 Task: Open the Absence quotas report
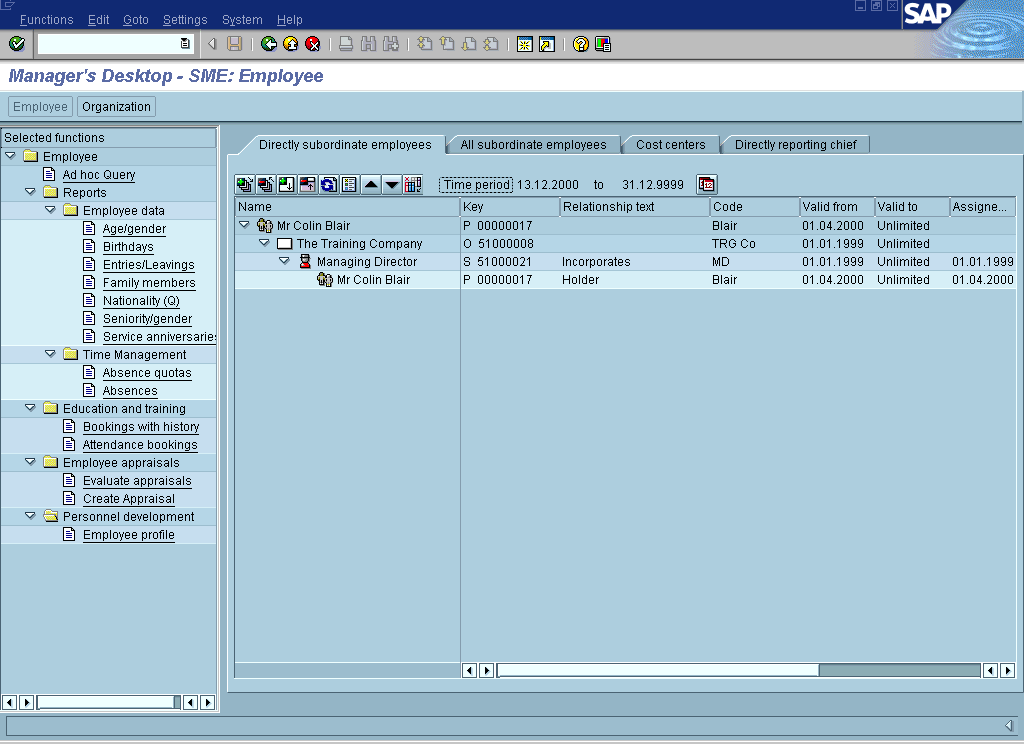pyautogui.click(x=147, y=372)
